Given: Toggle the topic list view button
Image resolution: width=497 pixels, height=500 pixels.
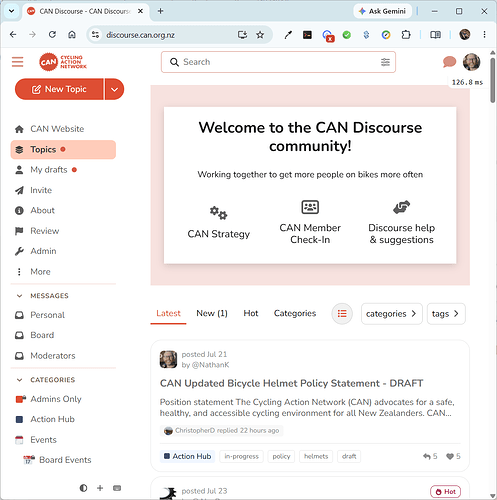Looking at the screenshot, I should [342, 314].
